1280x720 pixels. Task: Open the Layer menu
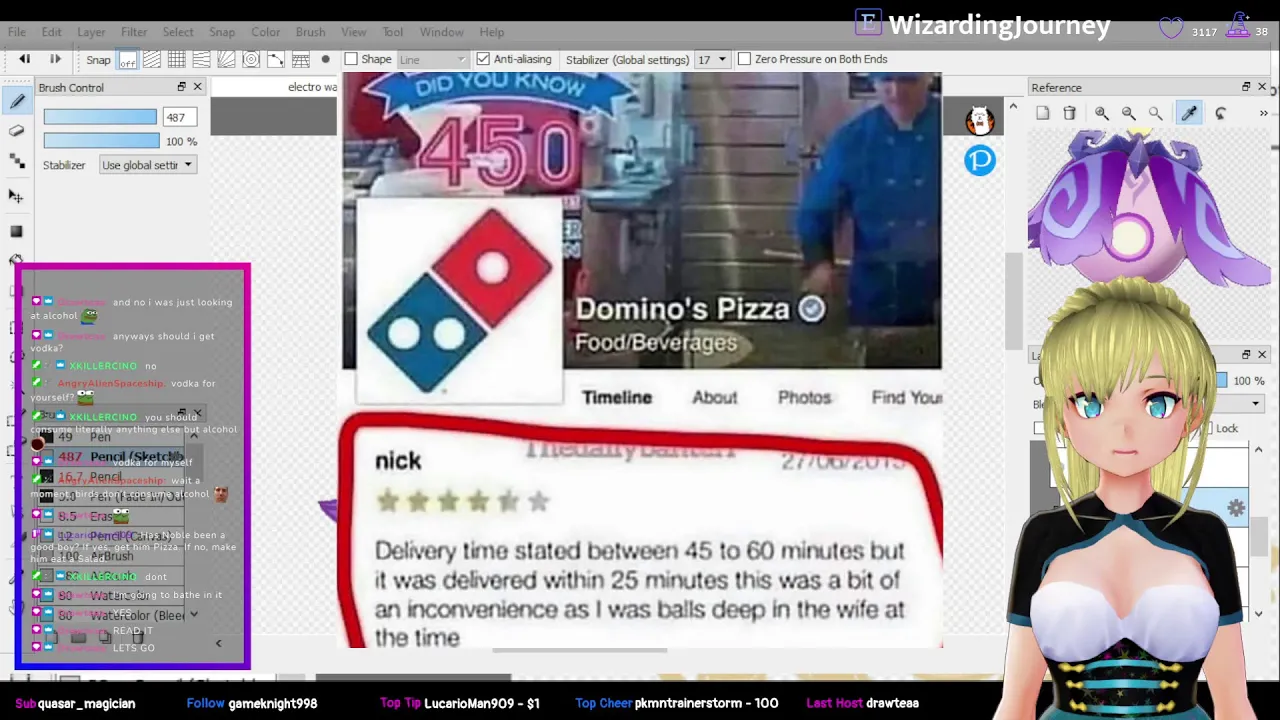(x=91, y=32)
